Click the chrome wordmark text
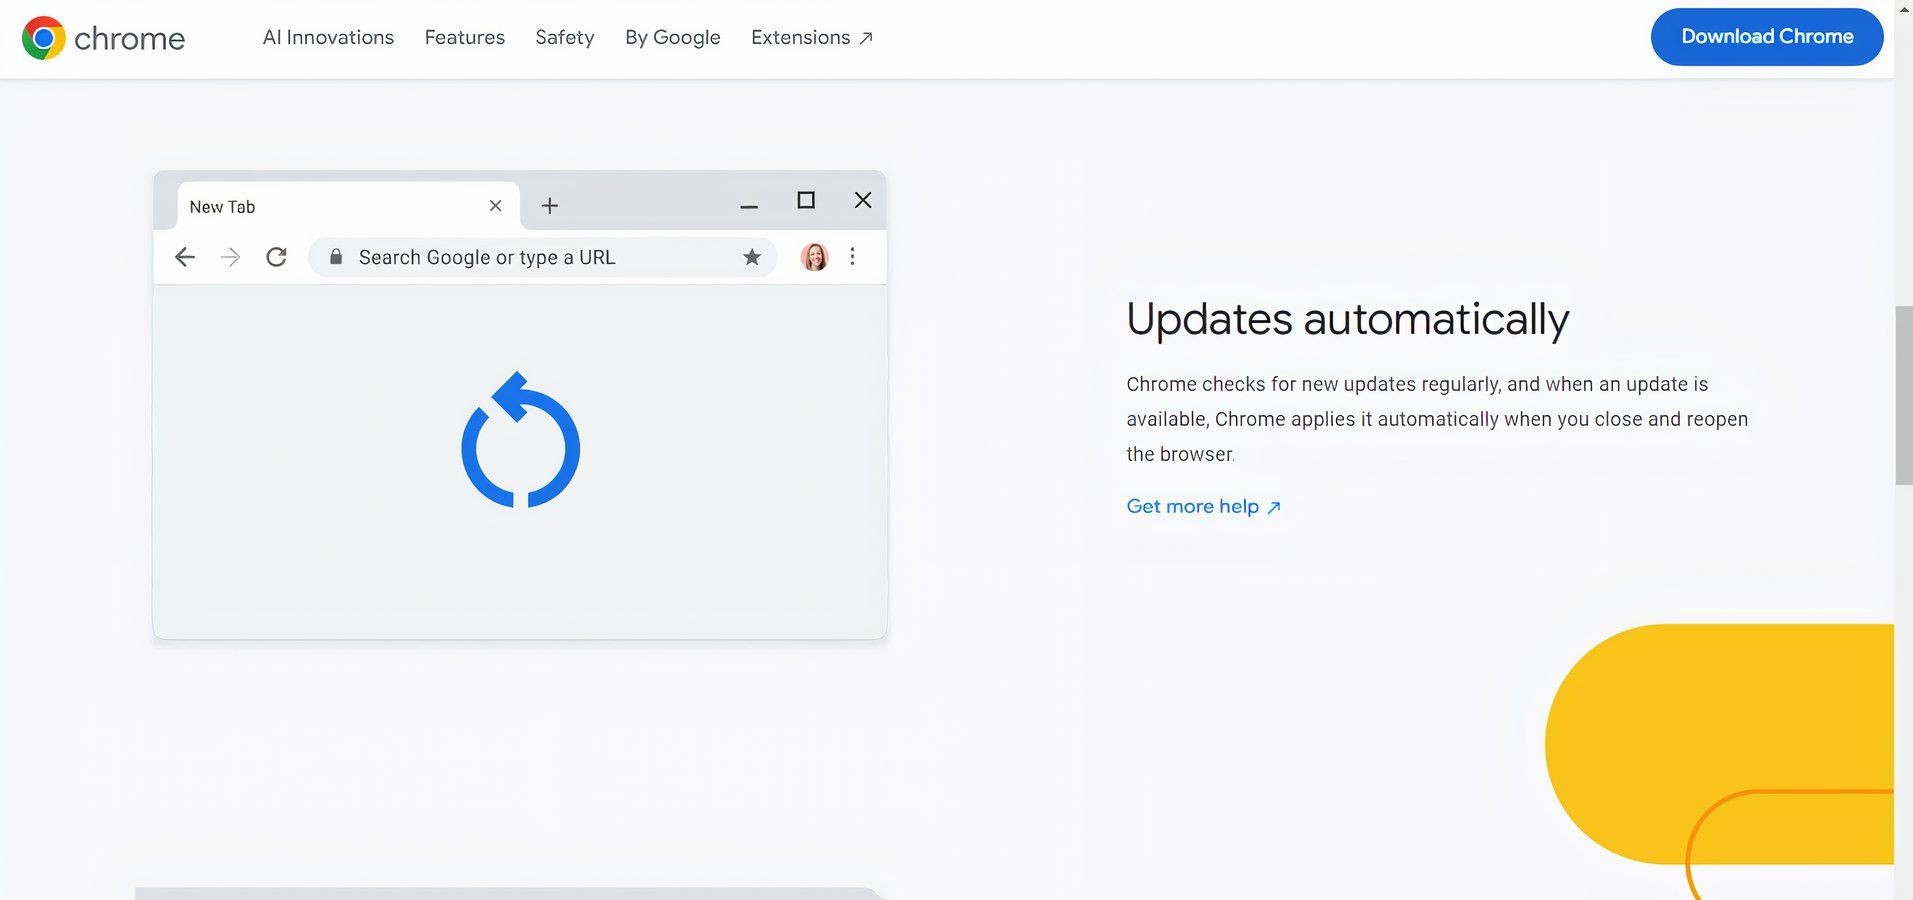Viewport: 1913px width, 900px height. point(129,39)
